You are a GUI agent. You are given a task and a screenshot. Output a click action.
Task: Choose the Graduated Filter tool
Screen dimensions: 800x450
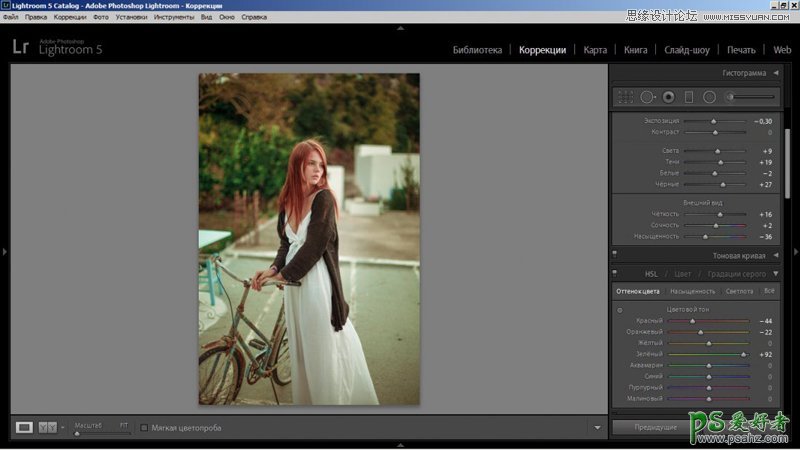(x=688, y=97)
